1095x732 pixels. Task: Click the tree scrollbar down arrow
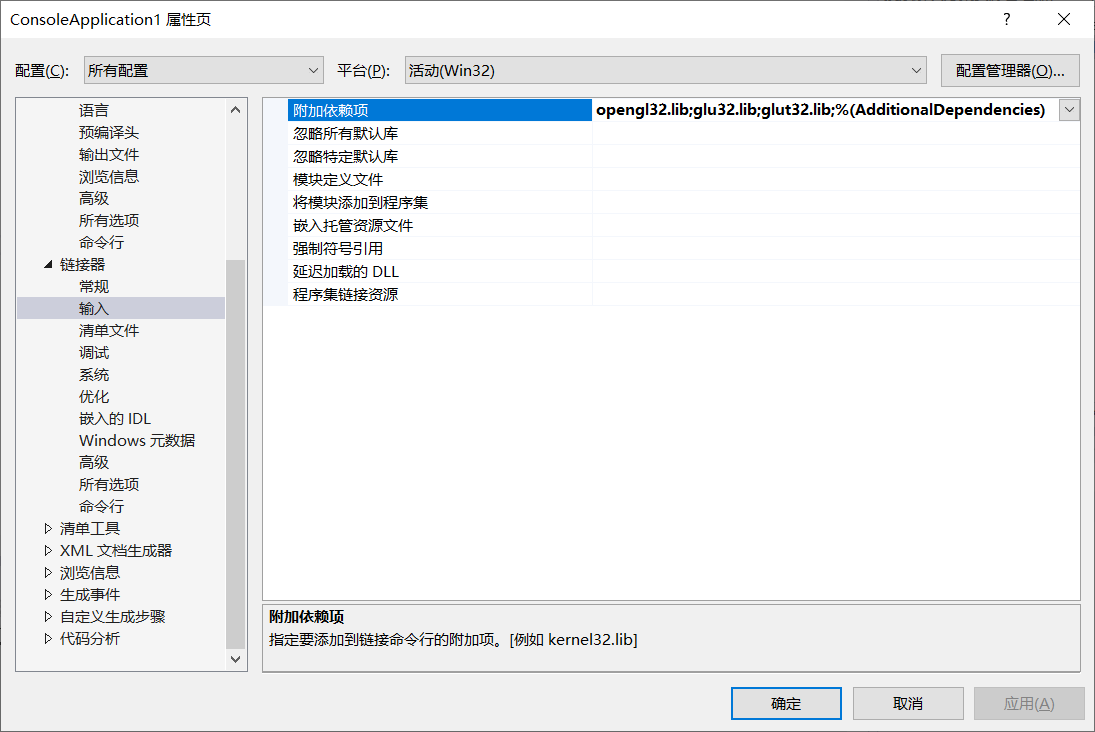(235, 659)
